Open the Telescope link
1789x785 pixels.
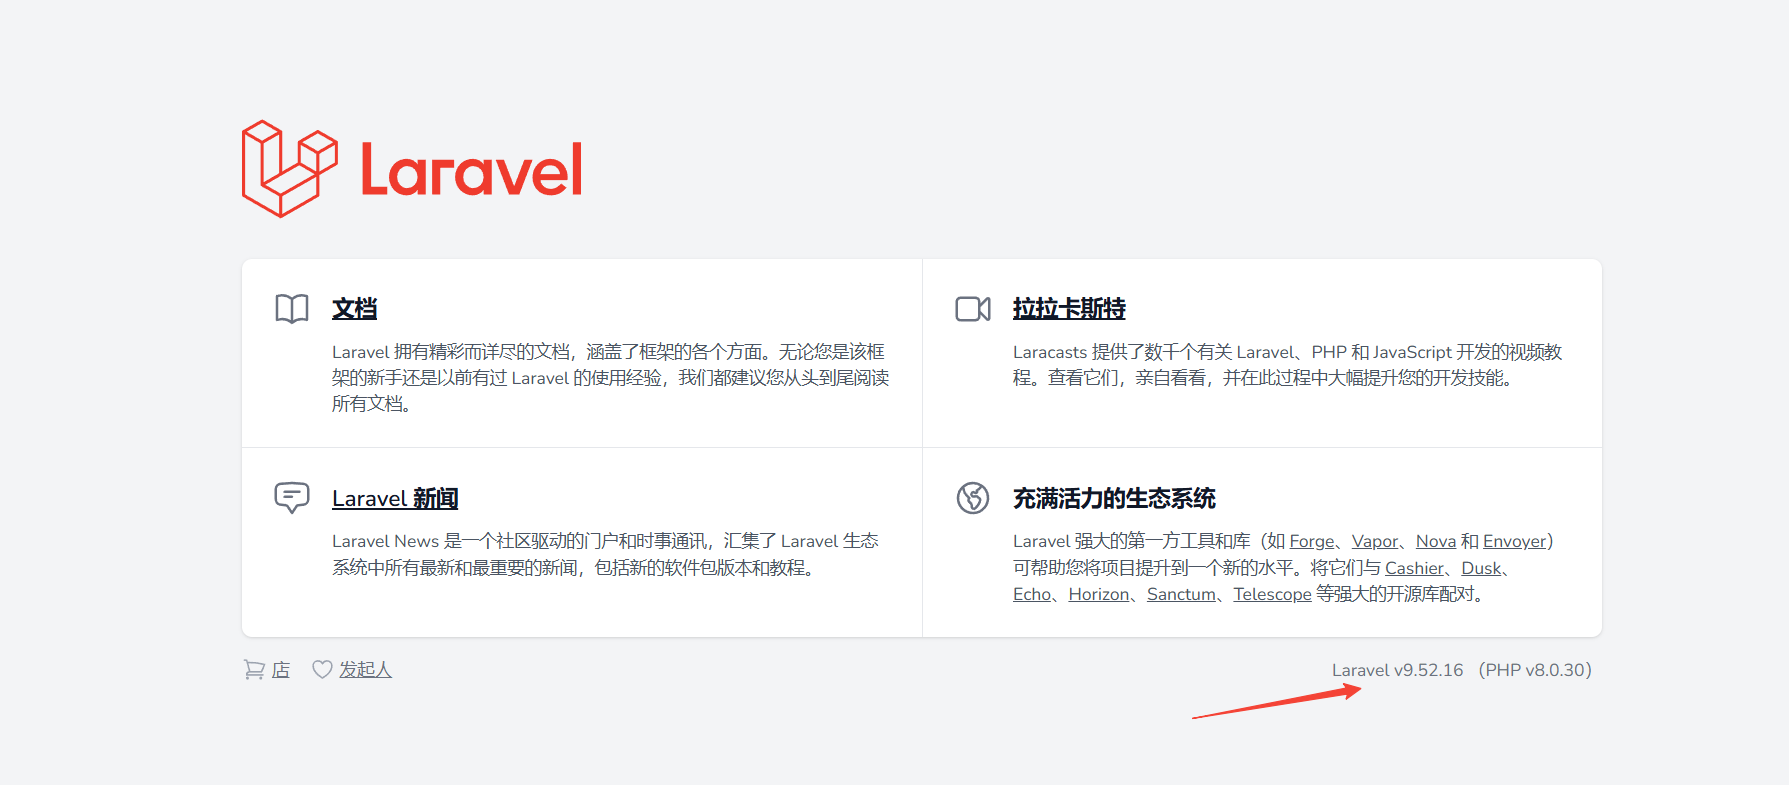pos(1272,594)
